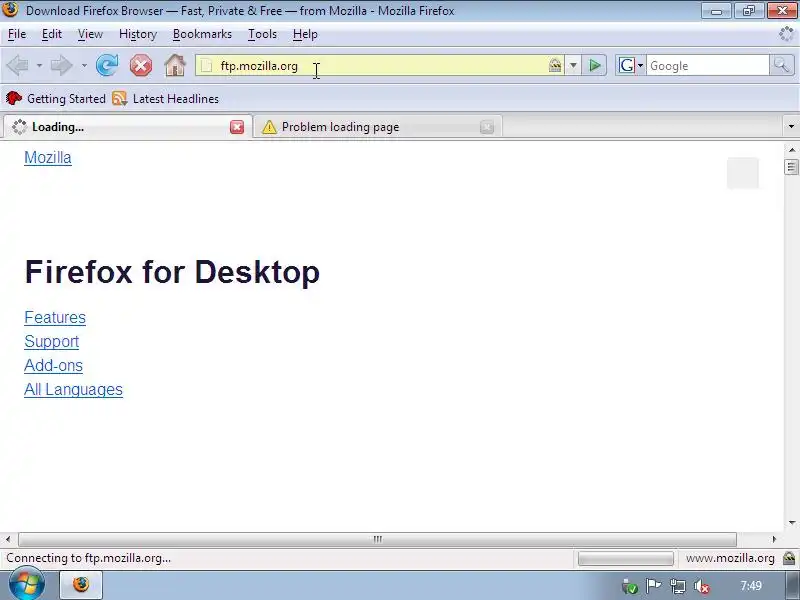Click the horizontal scrollbar thumb
Viewport: 800px width, 600px height.
(378, 539)
